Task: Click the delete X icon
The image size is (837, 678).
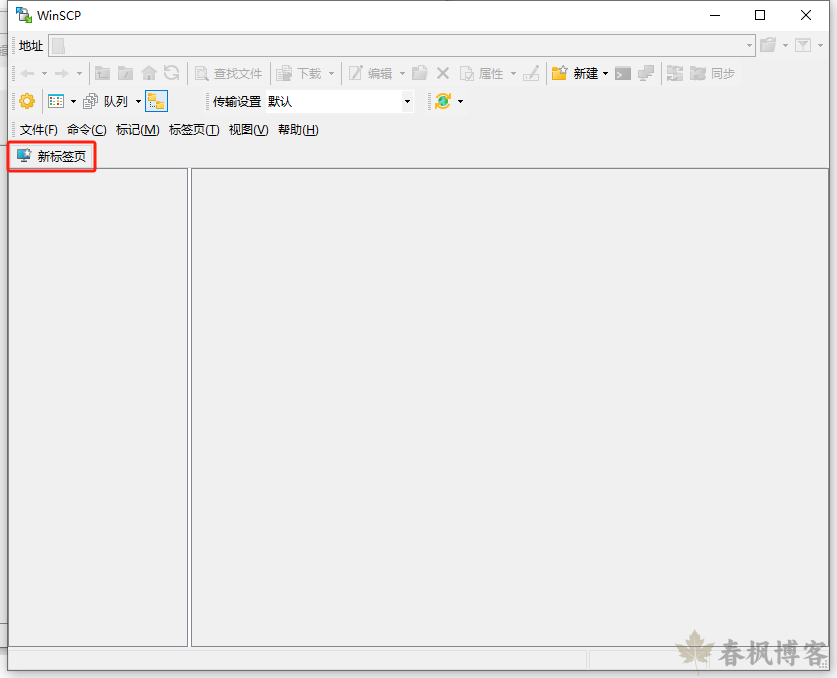Action: (443, 73)
